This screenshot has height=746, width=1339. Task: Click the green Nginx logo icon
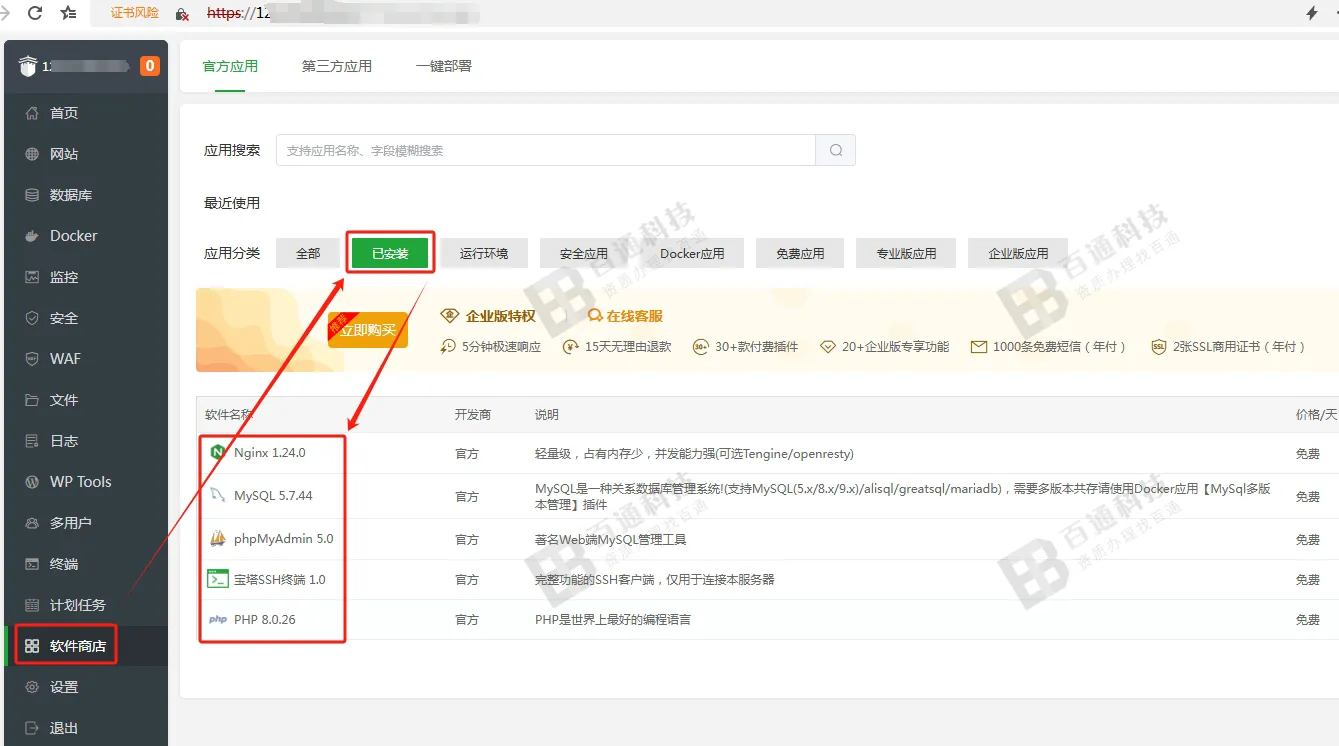coord(217,453)
